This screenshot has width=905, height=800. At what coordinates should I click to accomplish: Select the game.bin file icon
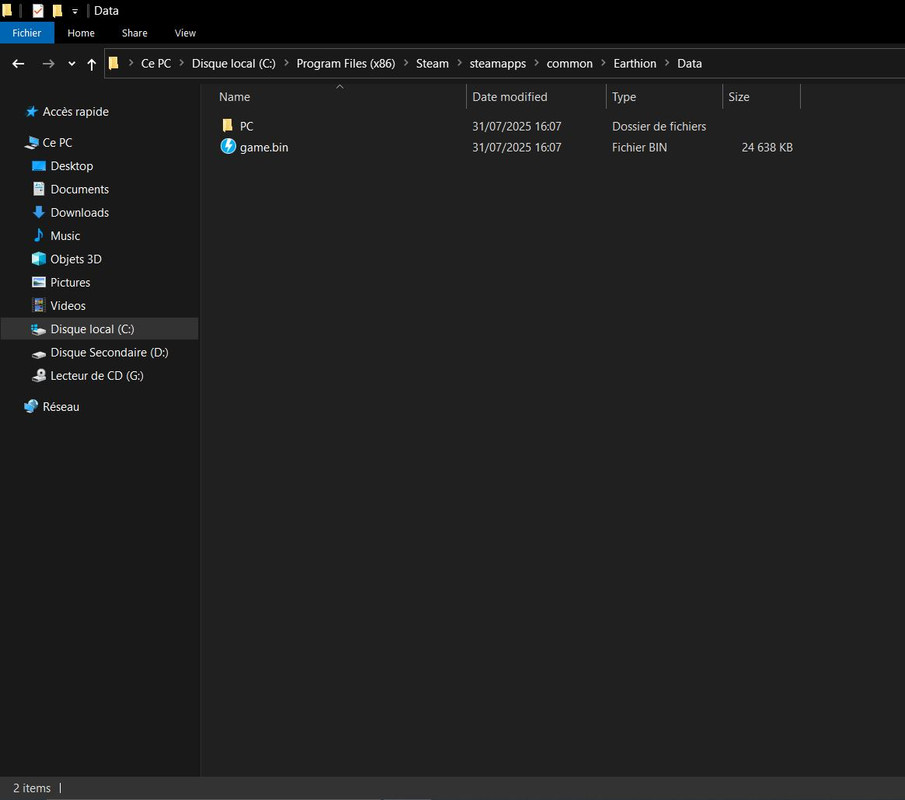228,147
